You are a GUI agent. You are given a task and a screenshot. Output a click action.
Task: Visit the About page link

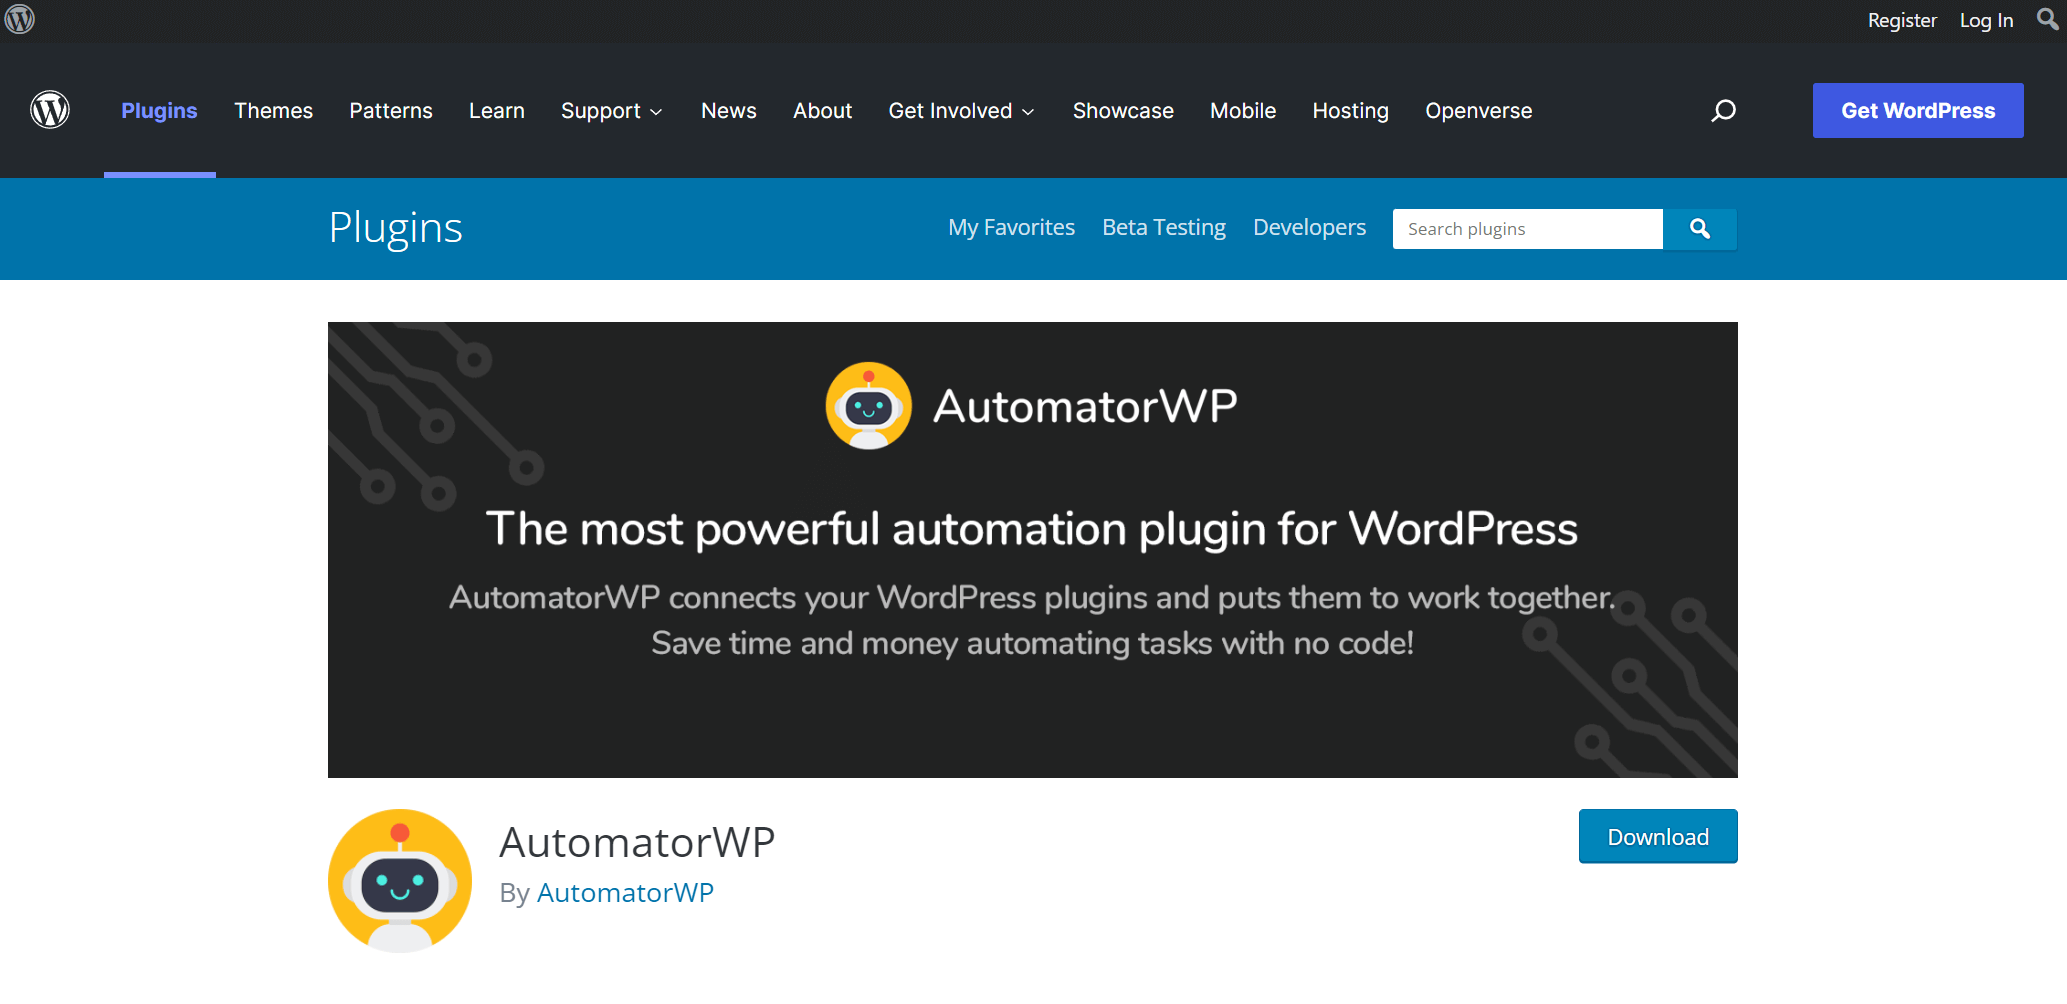point(823,110)
